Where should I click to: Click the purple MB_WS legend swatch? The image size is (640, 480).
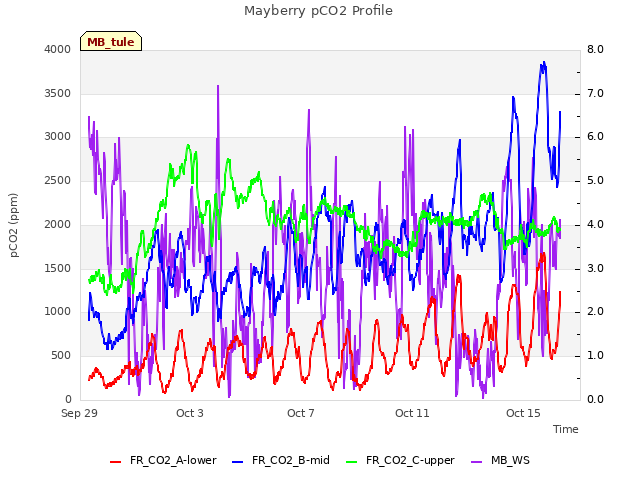(476, 462)
